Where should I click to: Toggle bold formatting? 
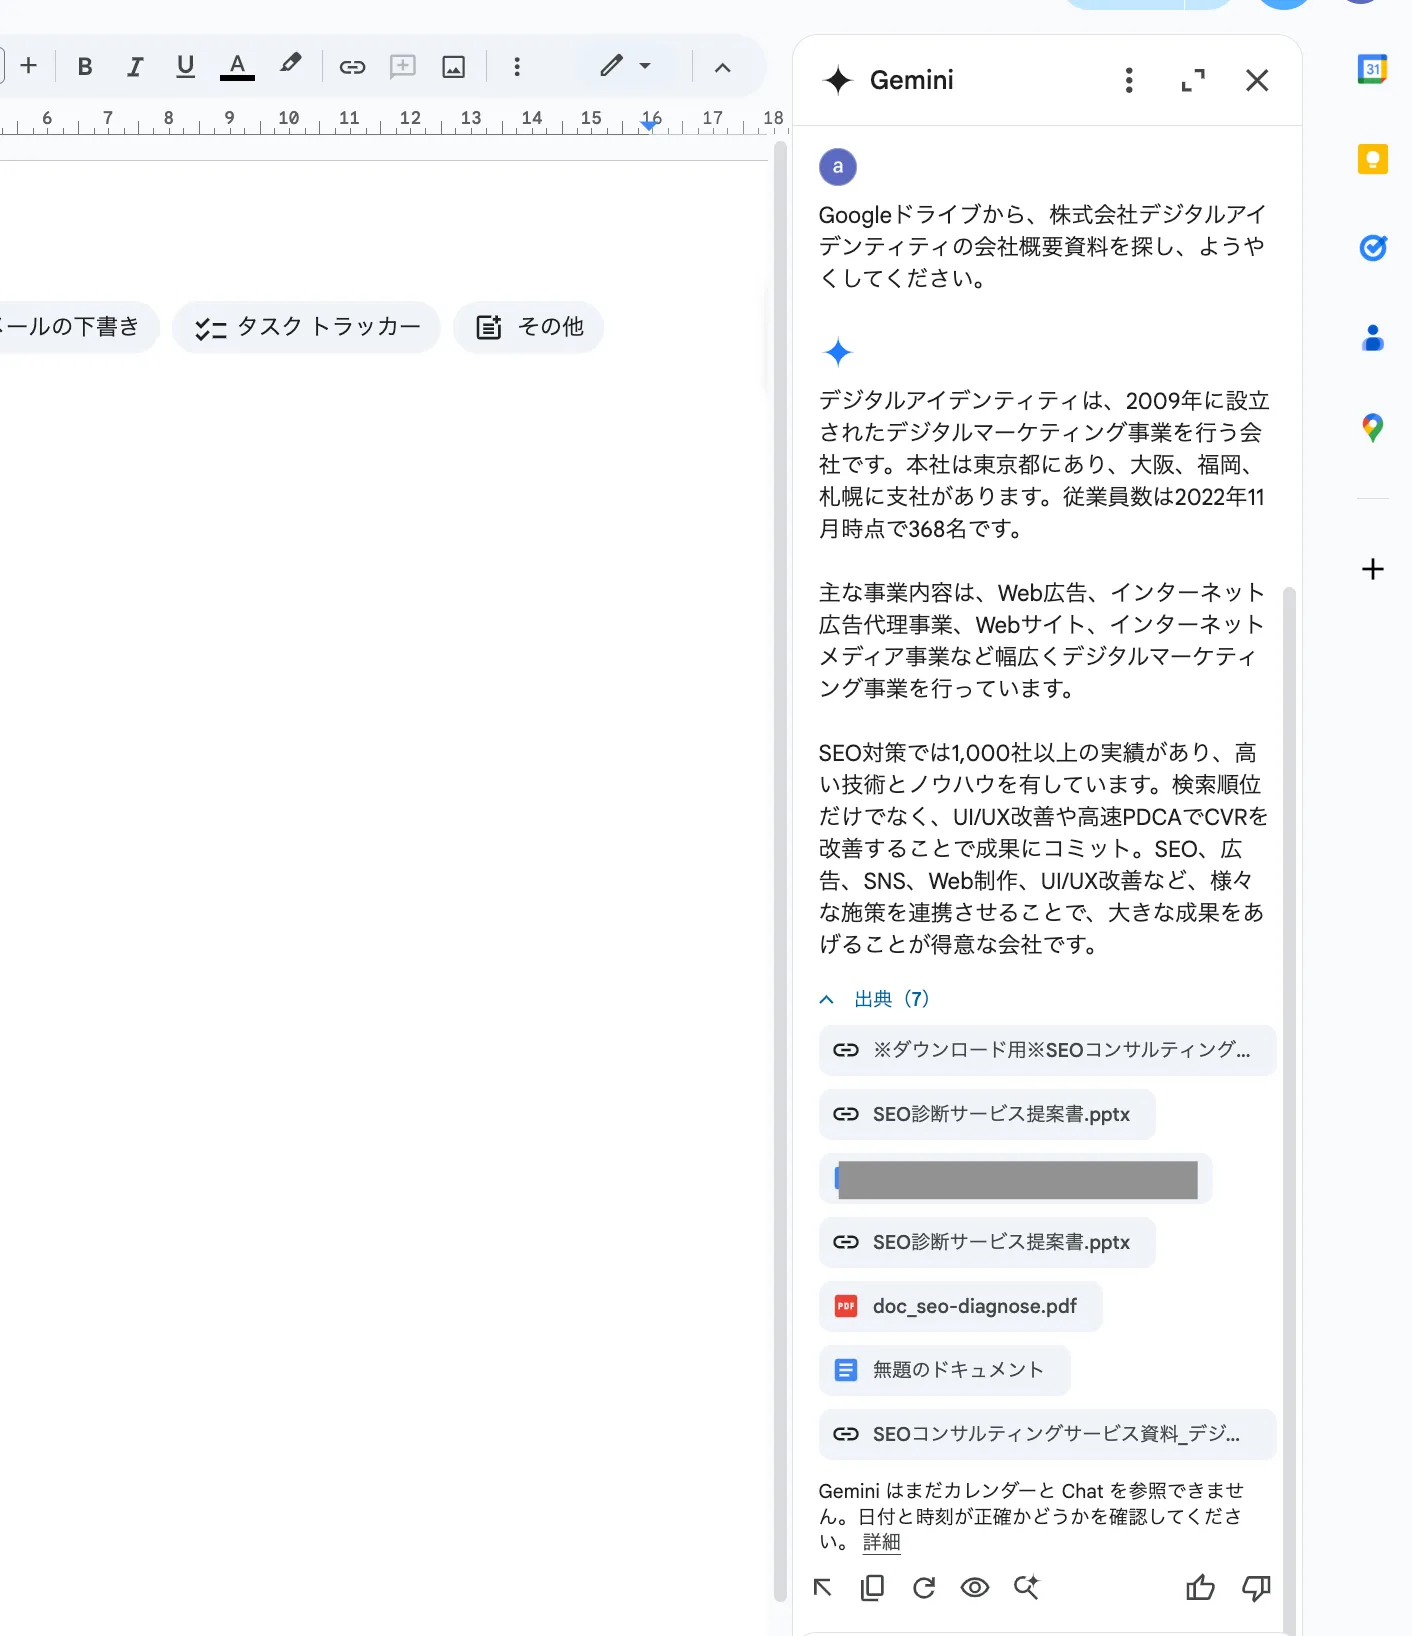[85, 67]
